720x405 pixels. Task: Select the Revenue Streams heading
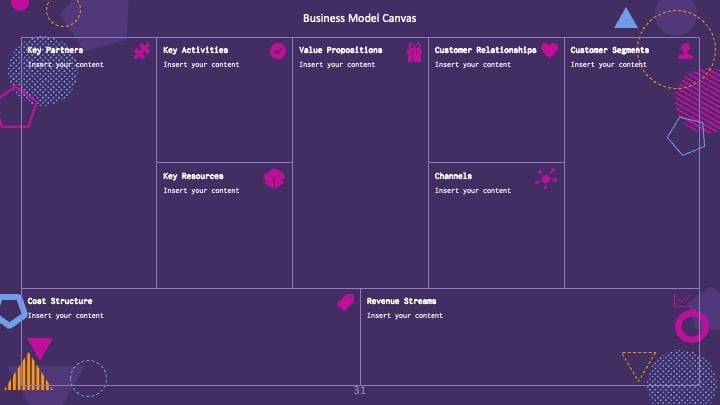(401, 301)
